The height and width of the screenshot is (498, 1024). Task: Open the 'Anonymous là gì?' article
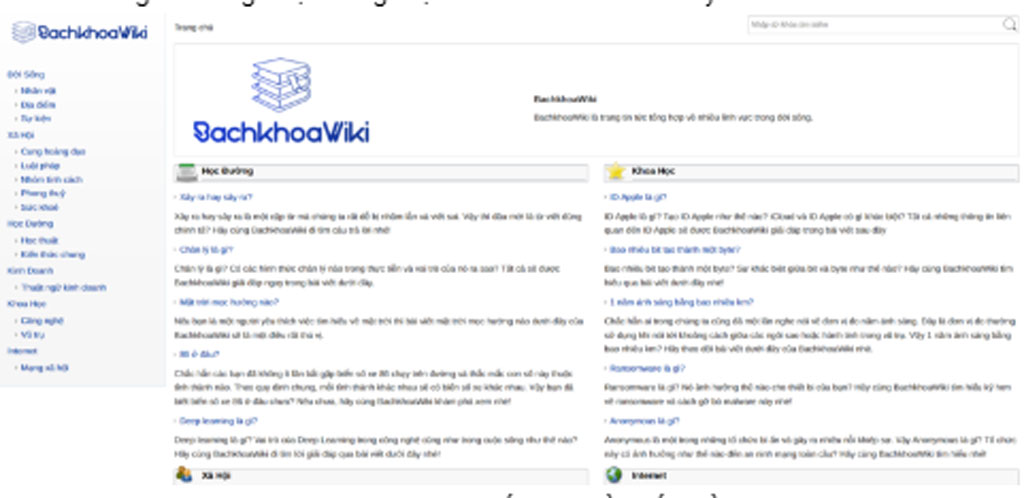(644, 421)
